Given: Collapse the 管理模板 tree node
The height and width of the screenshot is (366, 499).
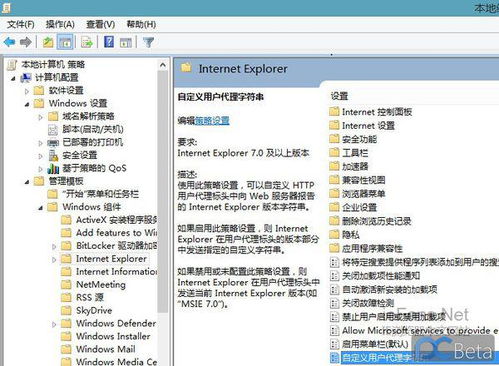Looking at the screenshot, I should (27, 182).
